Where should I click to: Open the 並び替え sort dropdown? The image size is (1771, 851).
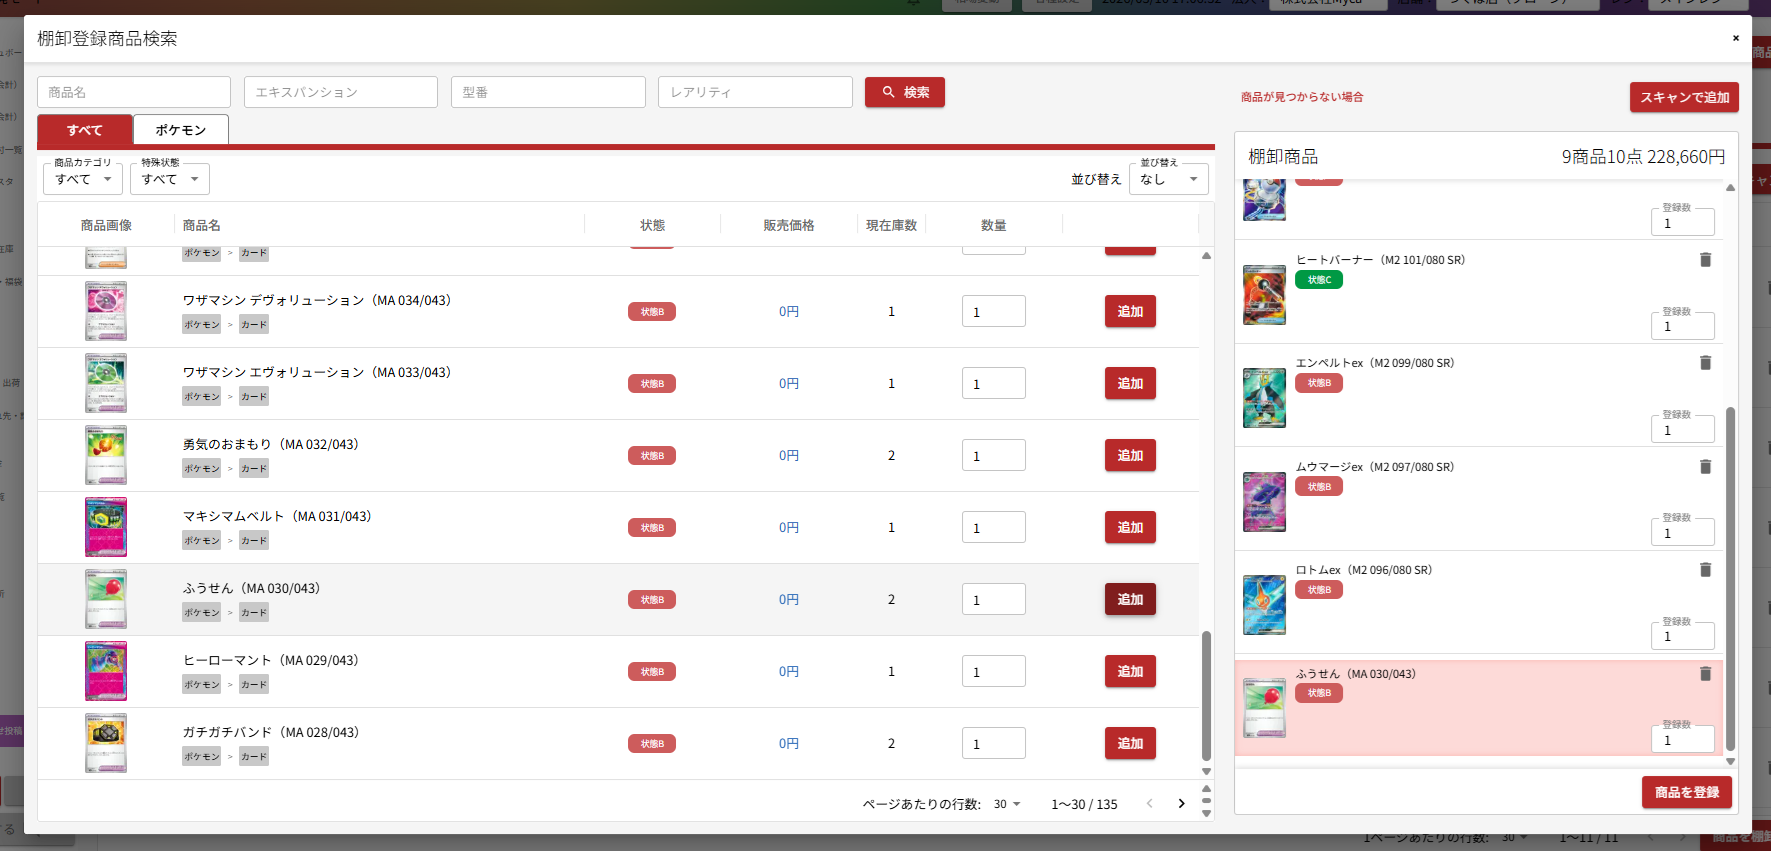click(x=1168, y=179)
